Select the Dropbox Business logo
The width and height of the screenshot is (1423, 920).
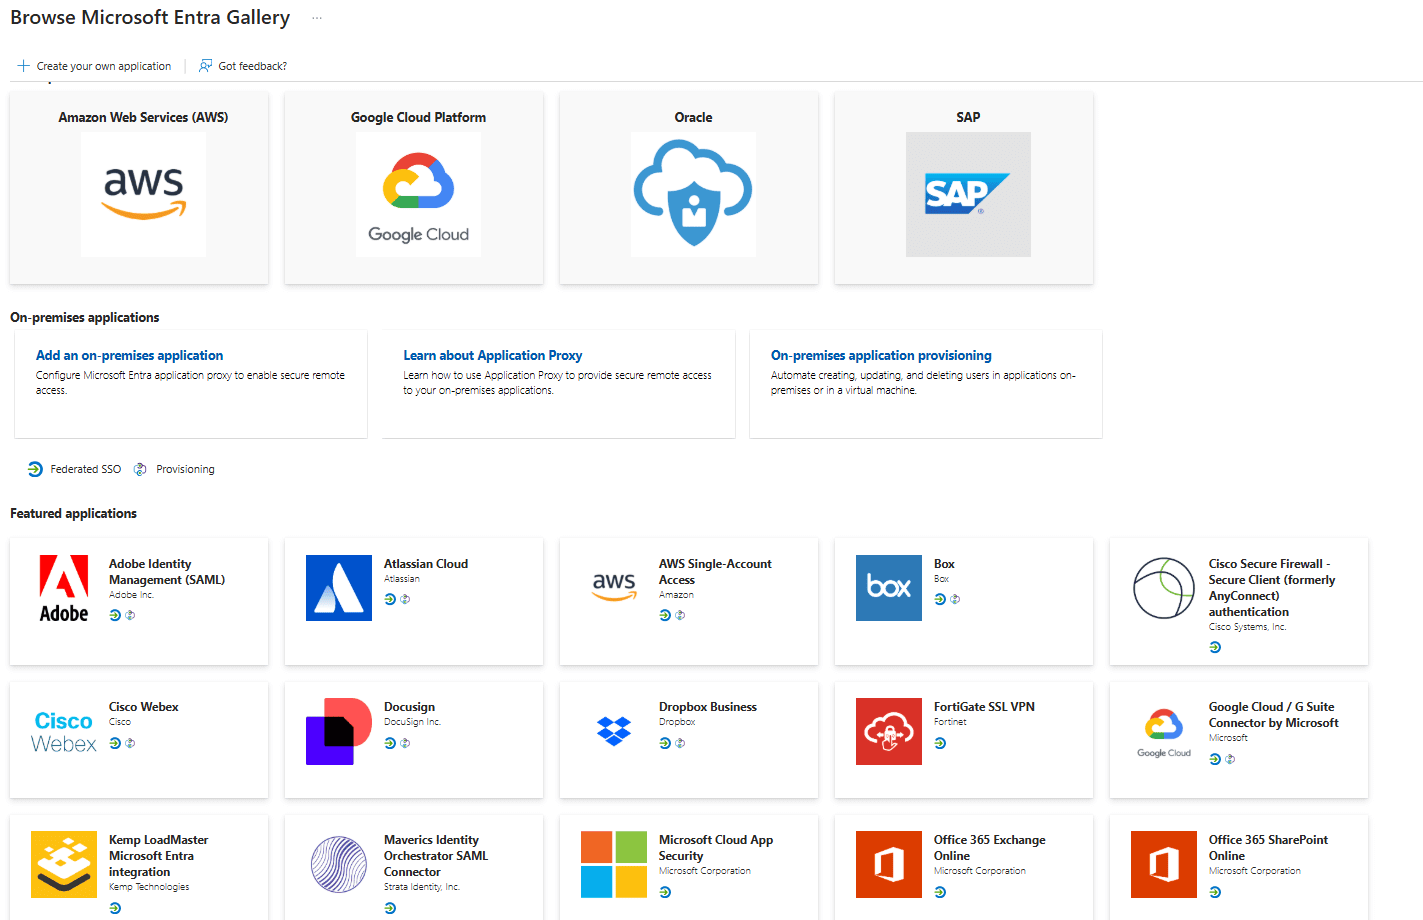614,731
